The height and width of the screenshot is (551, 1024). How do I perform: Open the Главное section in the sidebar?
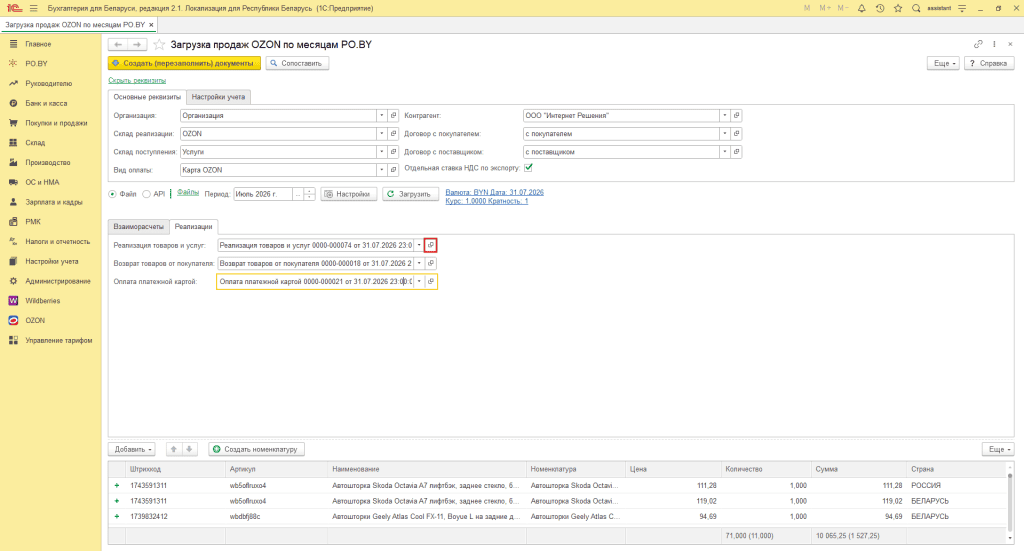coord(38,44)
